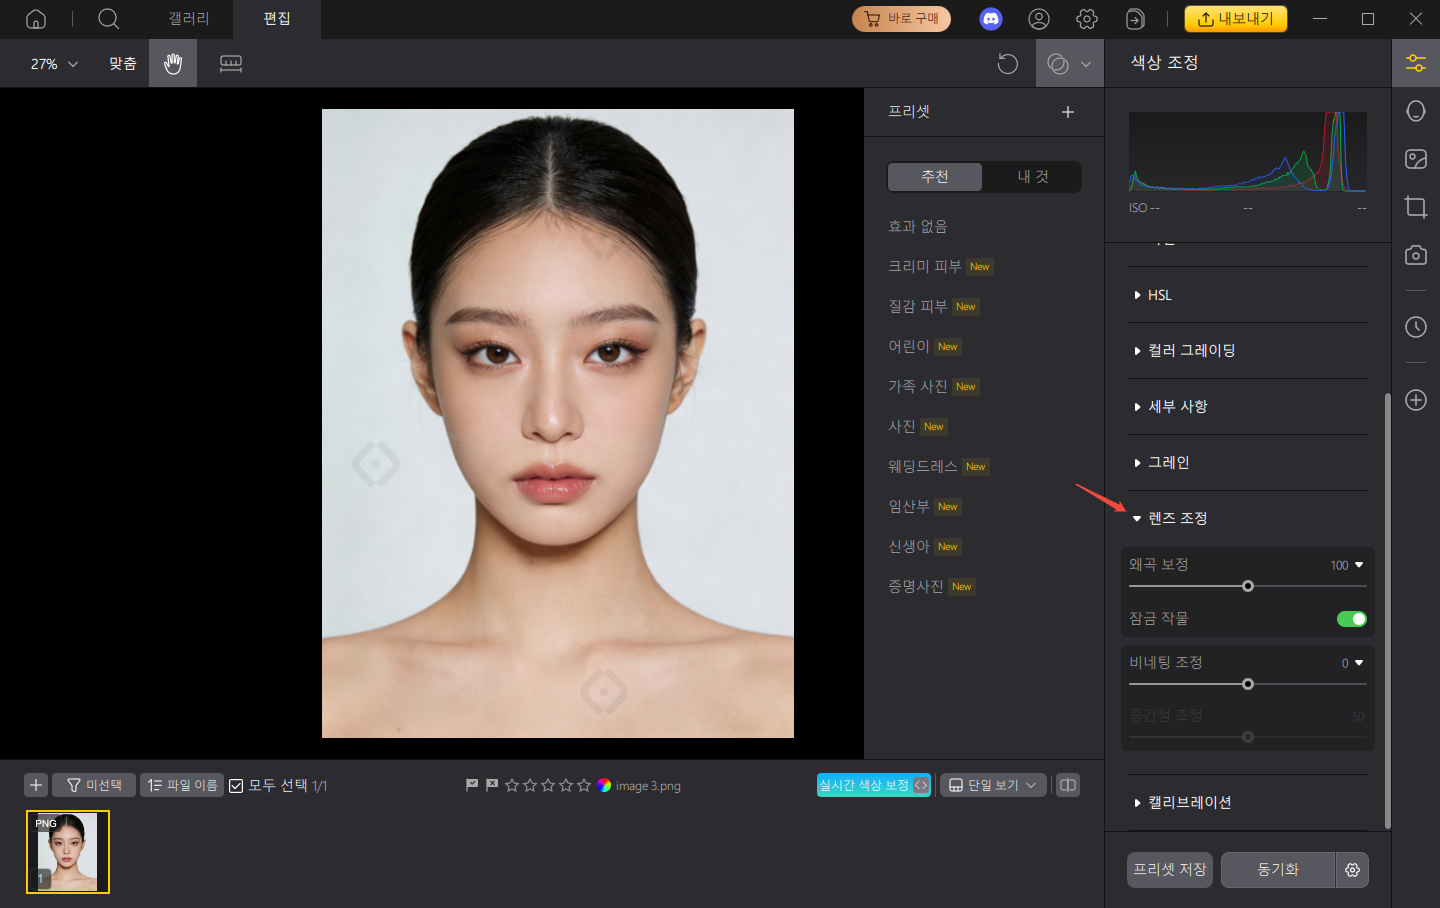Switch to the 갤러리 tab
Image resolution: width=1440 pixels, height=908 pixels.
click(188, 18)
